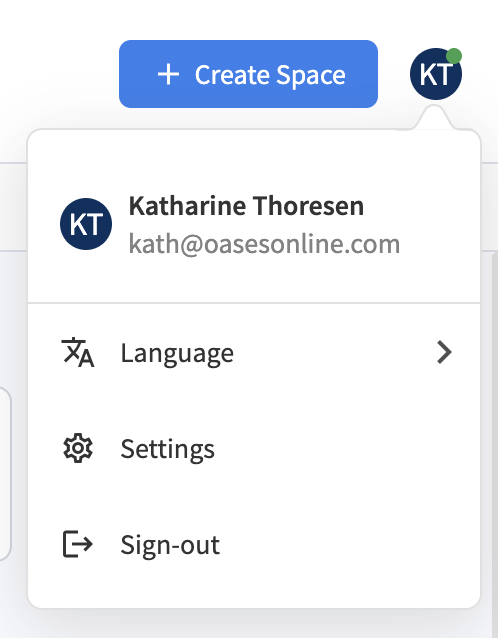Click the Sign-out door arrow icon
The image size is (498, 638).
click(78, 544)
